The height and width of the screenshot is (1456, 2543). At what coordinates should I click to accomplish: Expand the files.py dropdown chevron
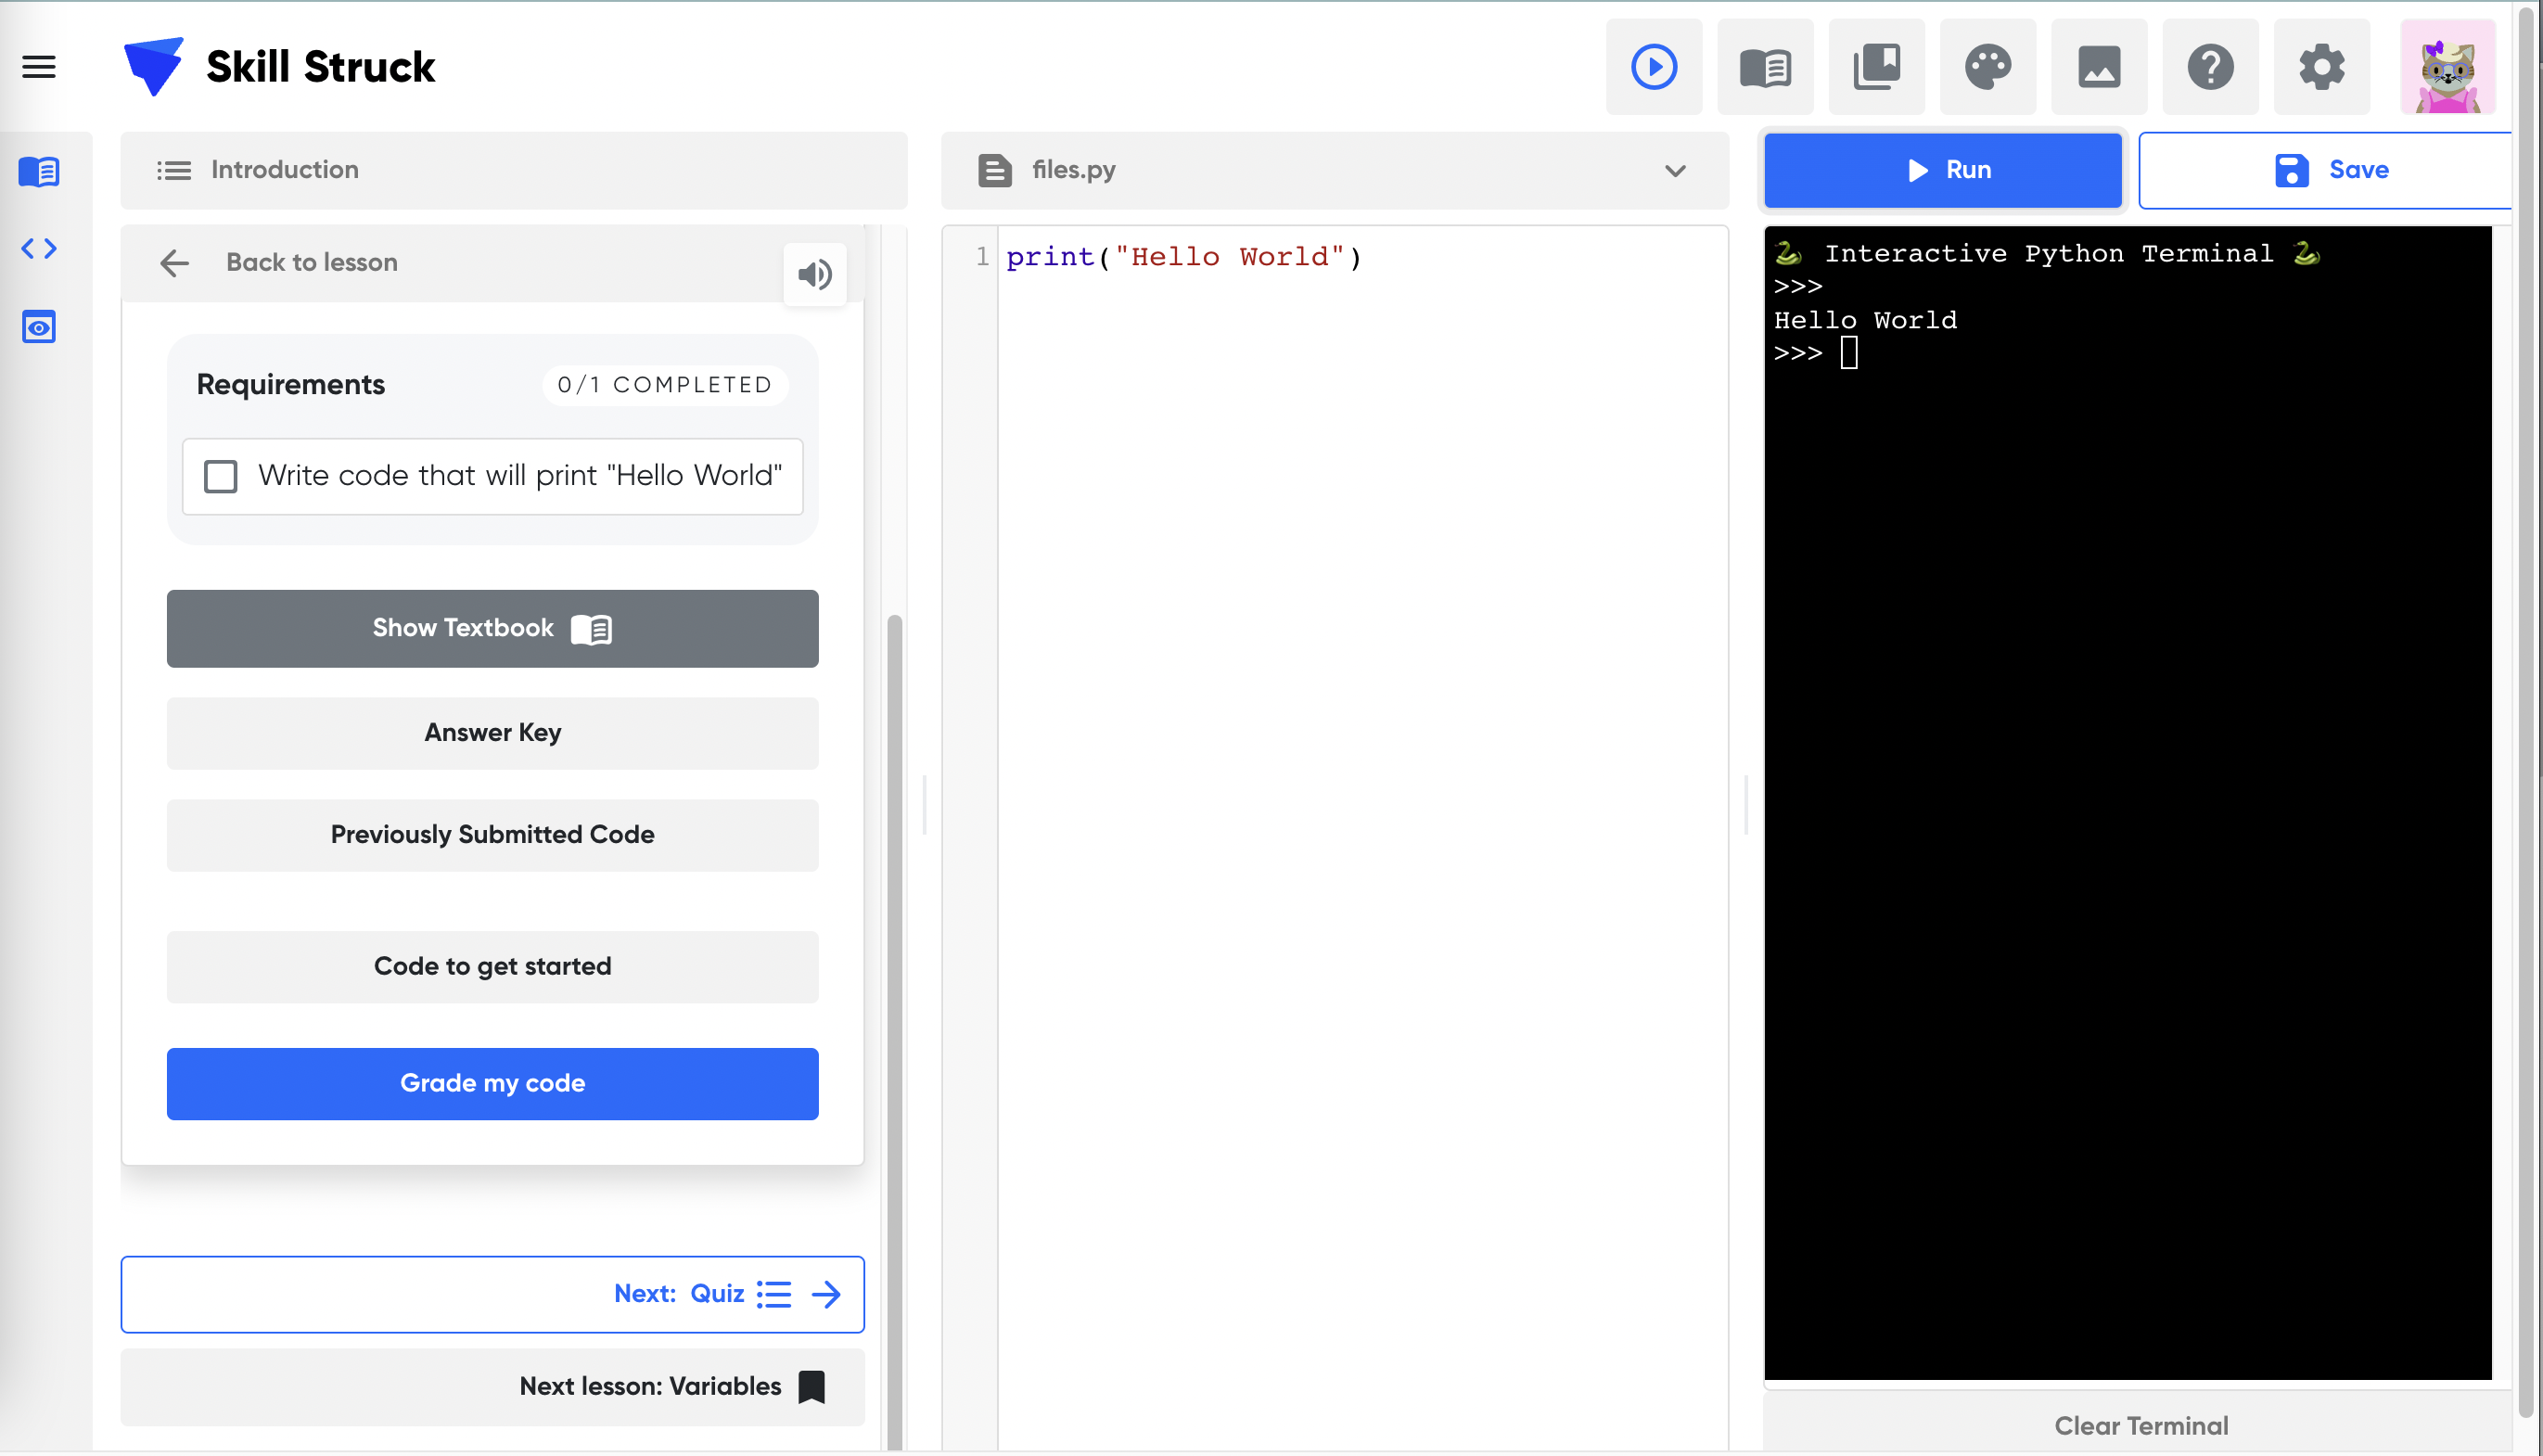(1675, 170)
